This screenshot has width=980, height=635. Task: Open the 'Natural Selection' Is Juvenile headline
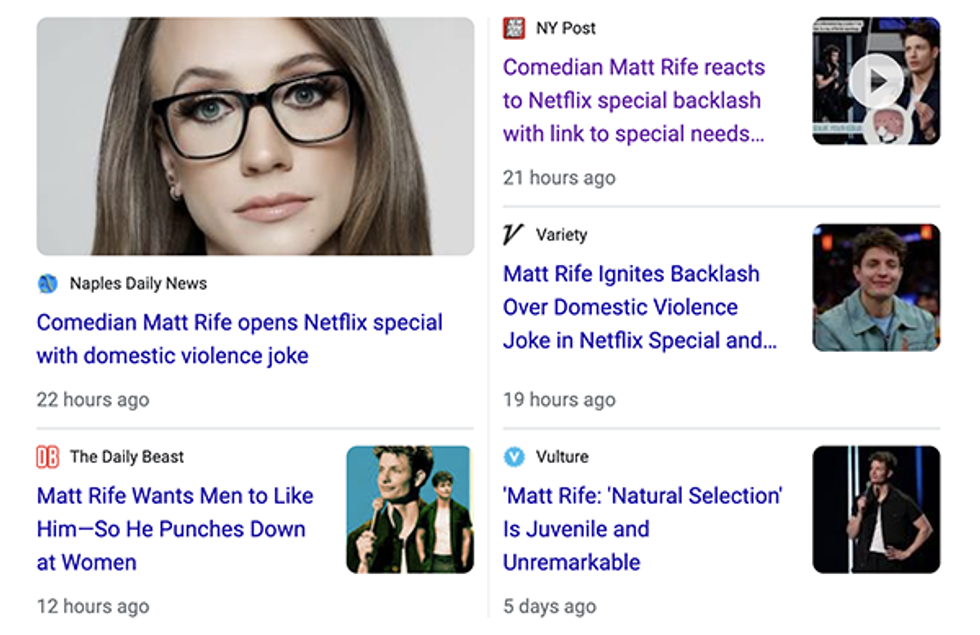click(642, 528)
